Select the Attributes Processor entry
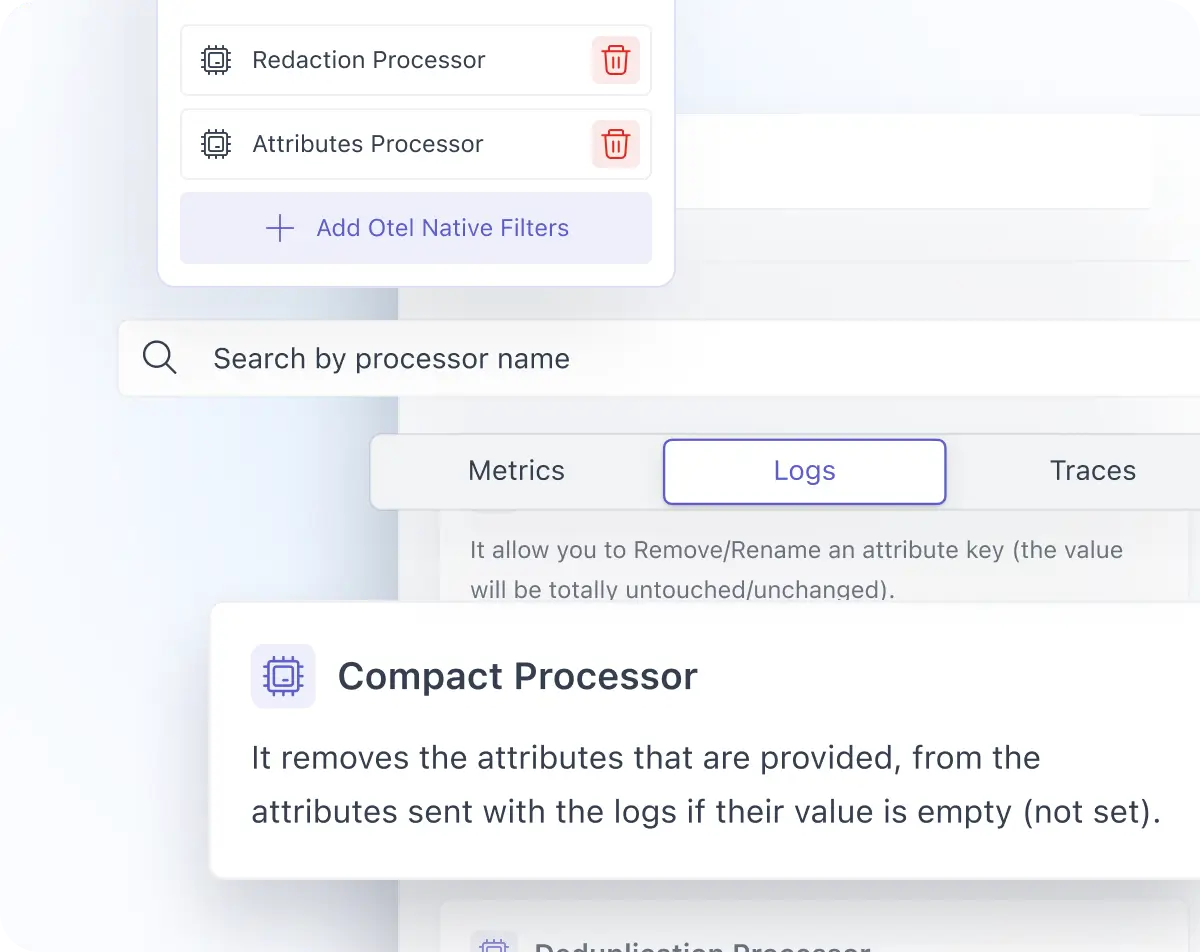The width and height of the screenshot is (1200, 952). click(x=368, y=144)
